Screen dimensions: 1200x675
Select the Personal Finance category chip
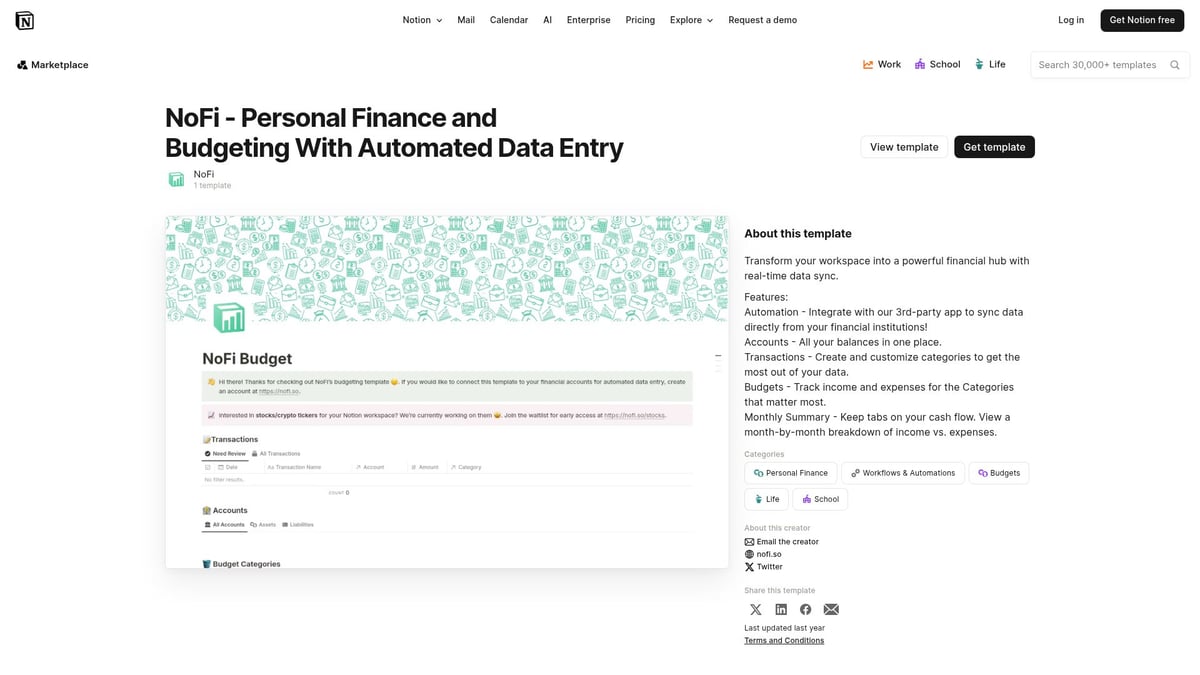791,472
